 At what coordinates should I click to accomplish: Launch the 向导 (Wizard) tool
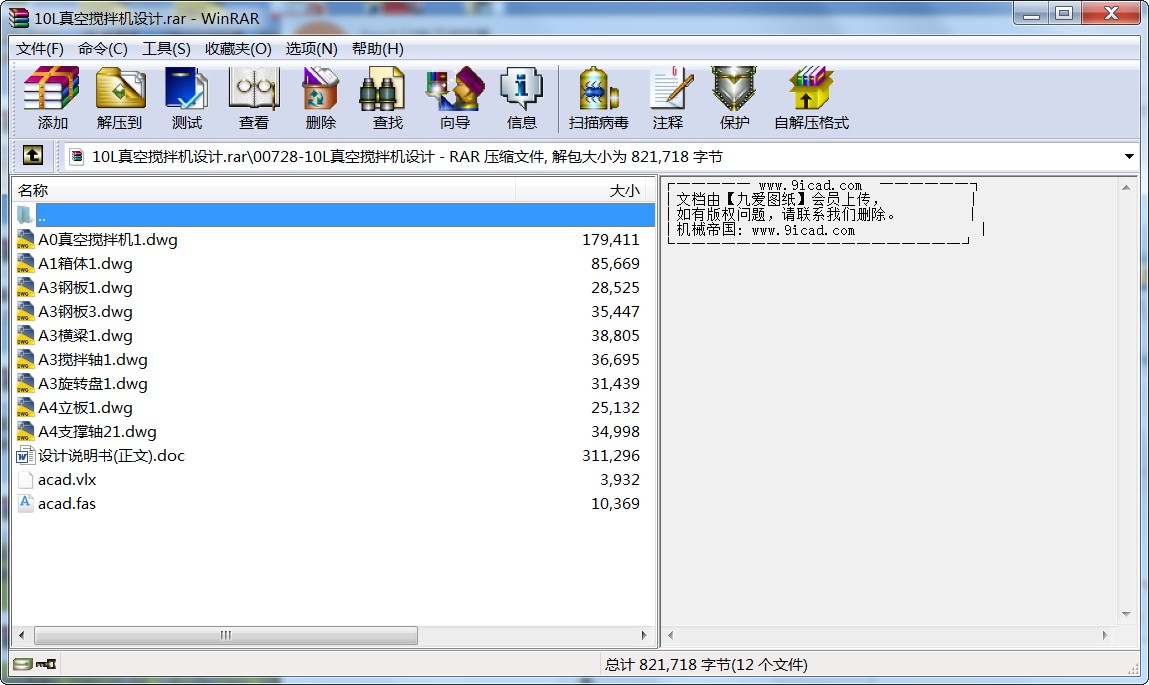click(x=455, y=98)
